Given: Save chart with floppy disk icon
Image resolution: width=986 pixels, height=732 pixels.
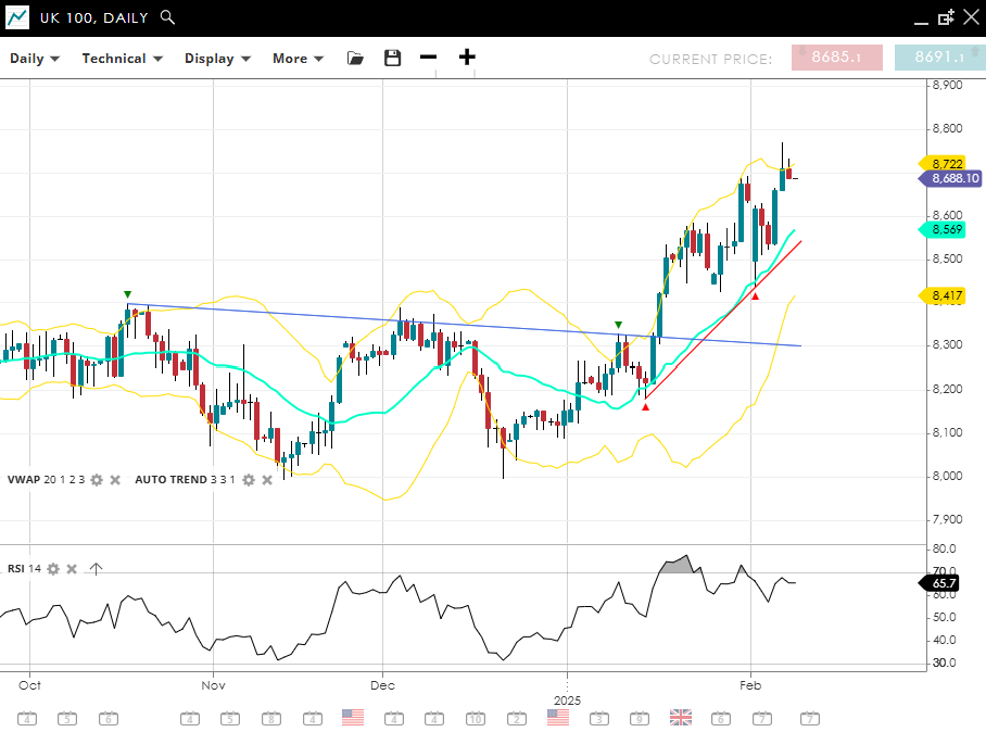Looking at the screenshot, I should tap(393, 58).
